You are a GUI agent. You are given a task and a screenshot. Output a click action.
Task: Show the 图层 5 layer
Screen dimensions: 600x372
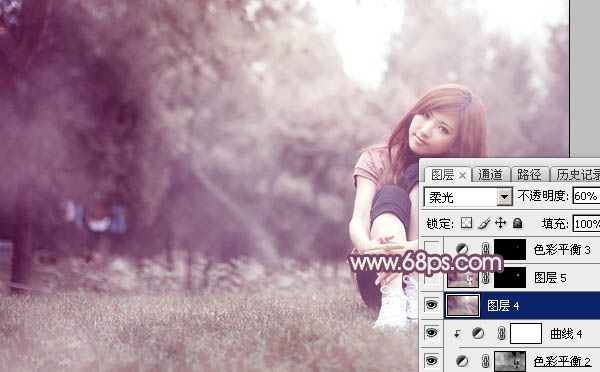point(432,278)
